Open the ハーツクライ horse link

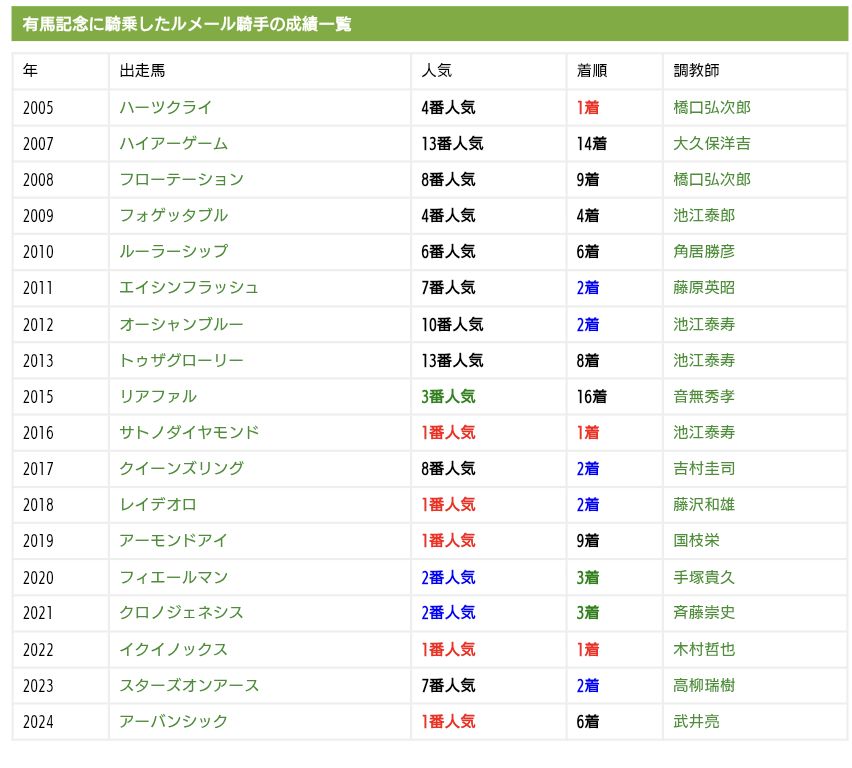point(165,107)
